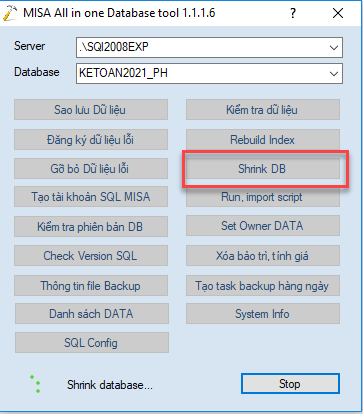Click the Sao lưu Dữ liệu button
Viewport: 363px width, 414px height.
tap(91, 110)
